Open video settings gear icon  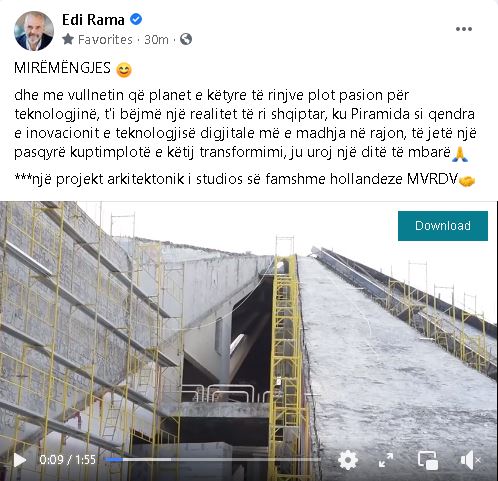click(x=348, y=460)
